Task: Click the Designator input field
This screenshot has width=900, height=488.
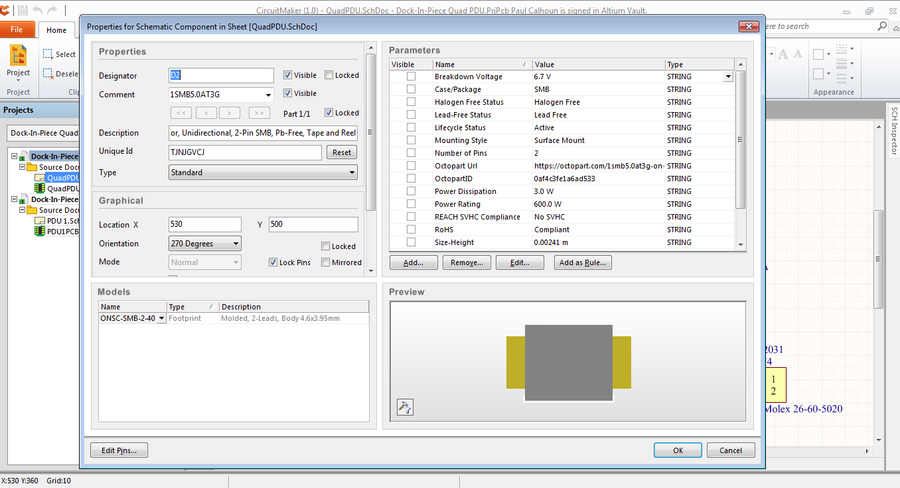Action: [221, 75]
